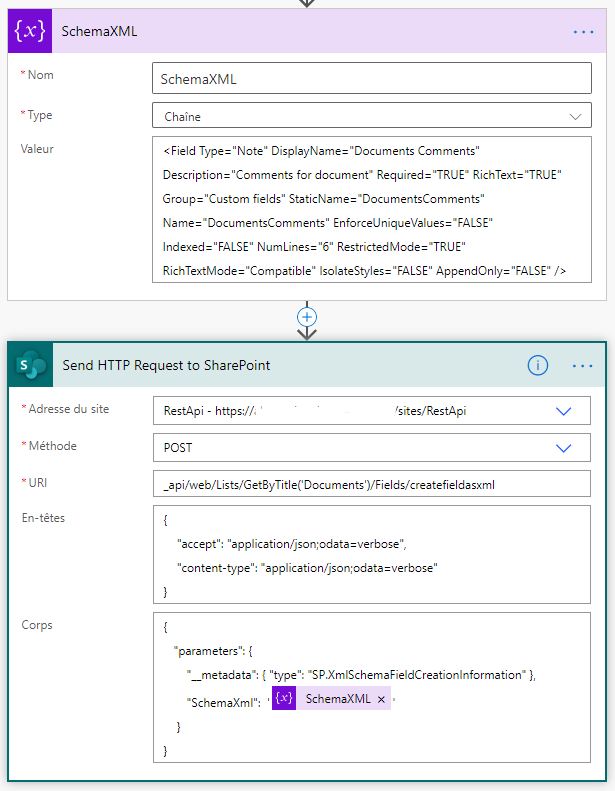Click the Corps field label

coord(37,625)
